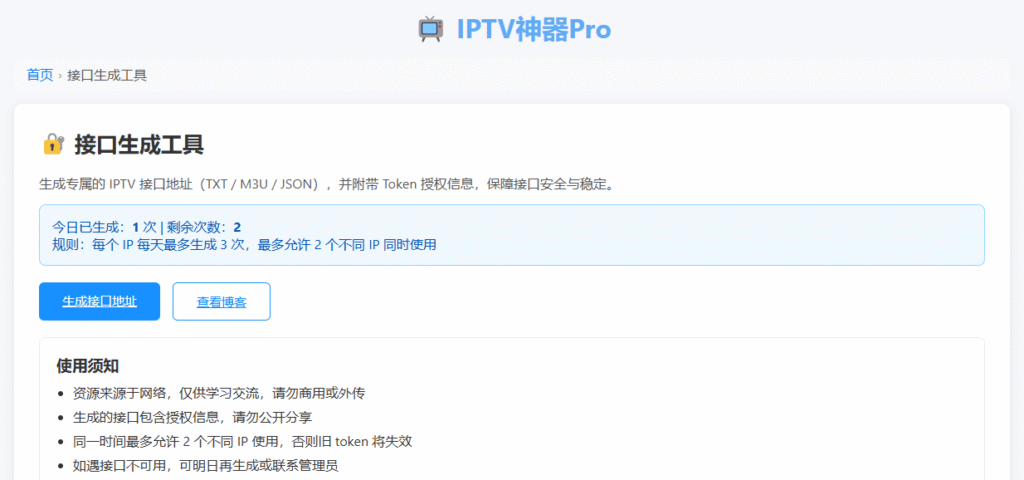This screenshot has height=480, width=1024.
Task: Click the breadcrumb separator arrow
Action: [x=60, y=76]
